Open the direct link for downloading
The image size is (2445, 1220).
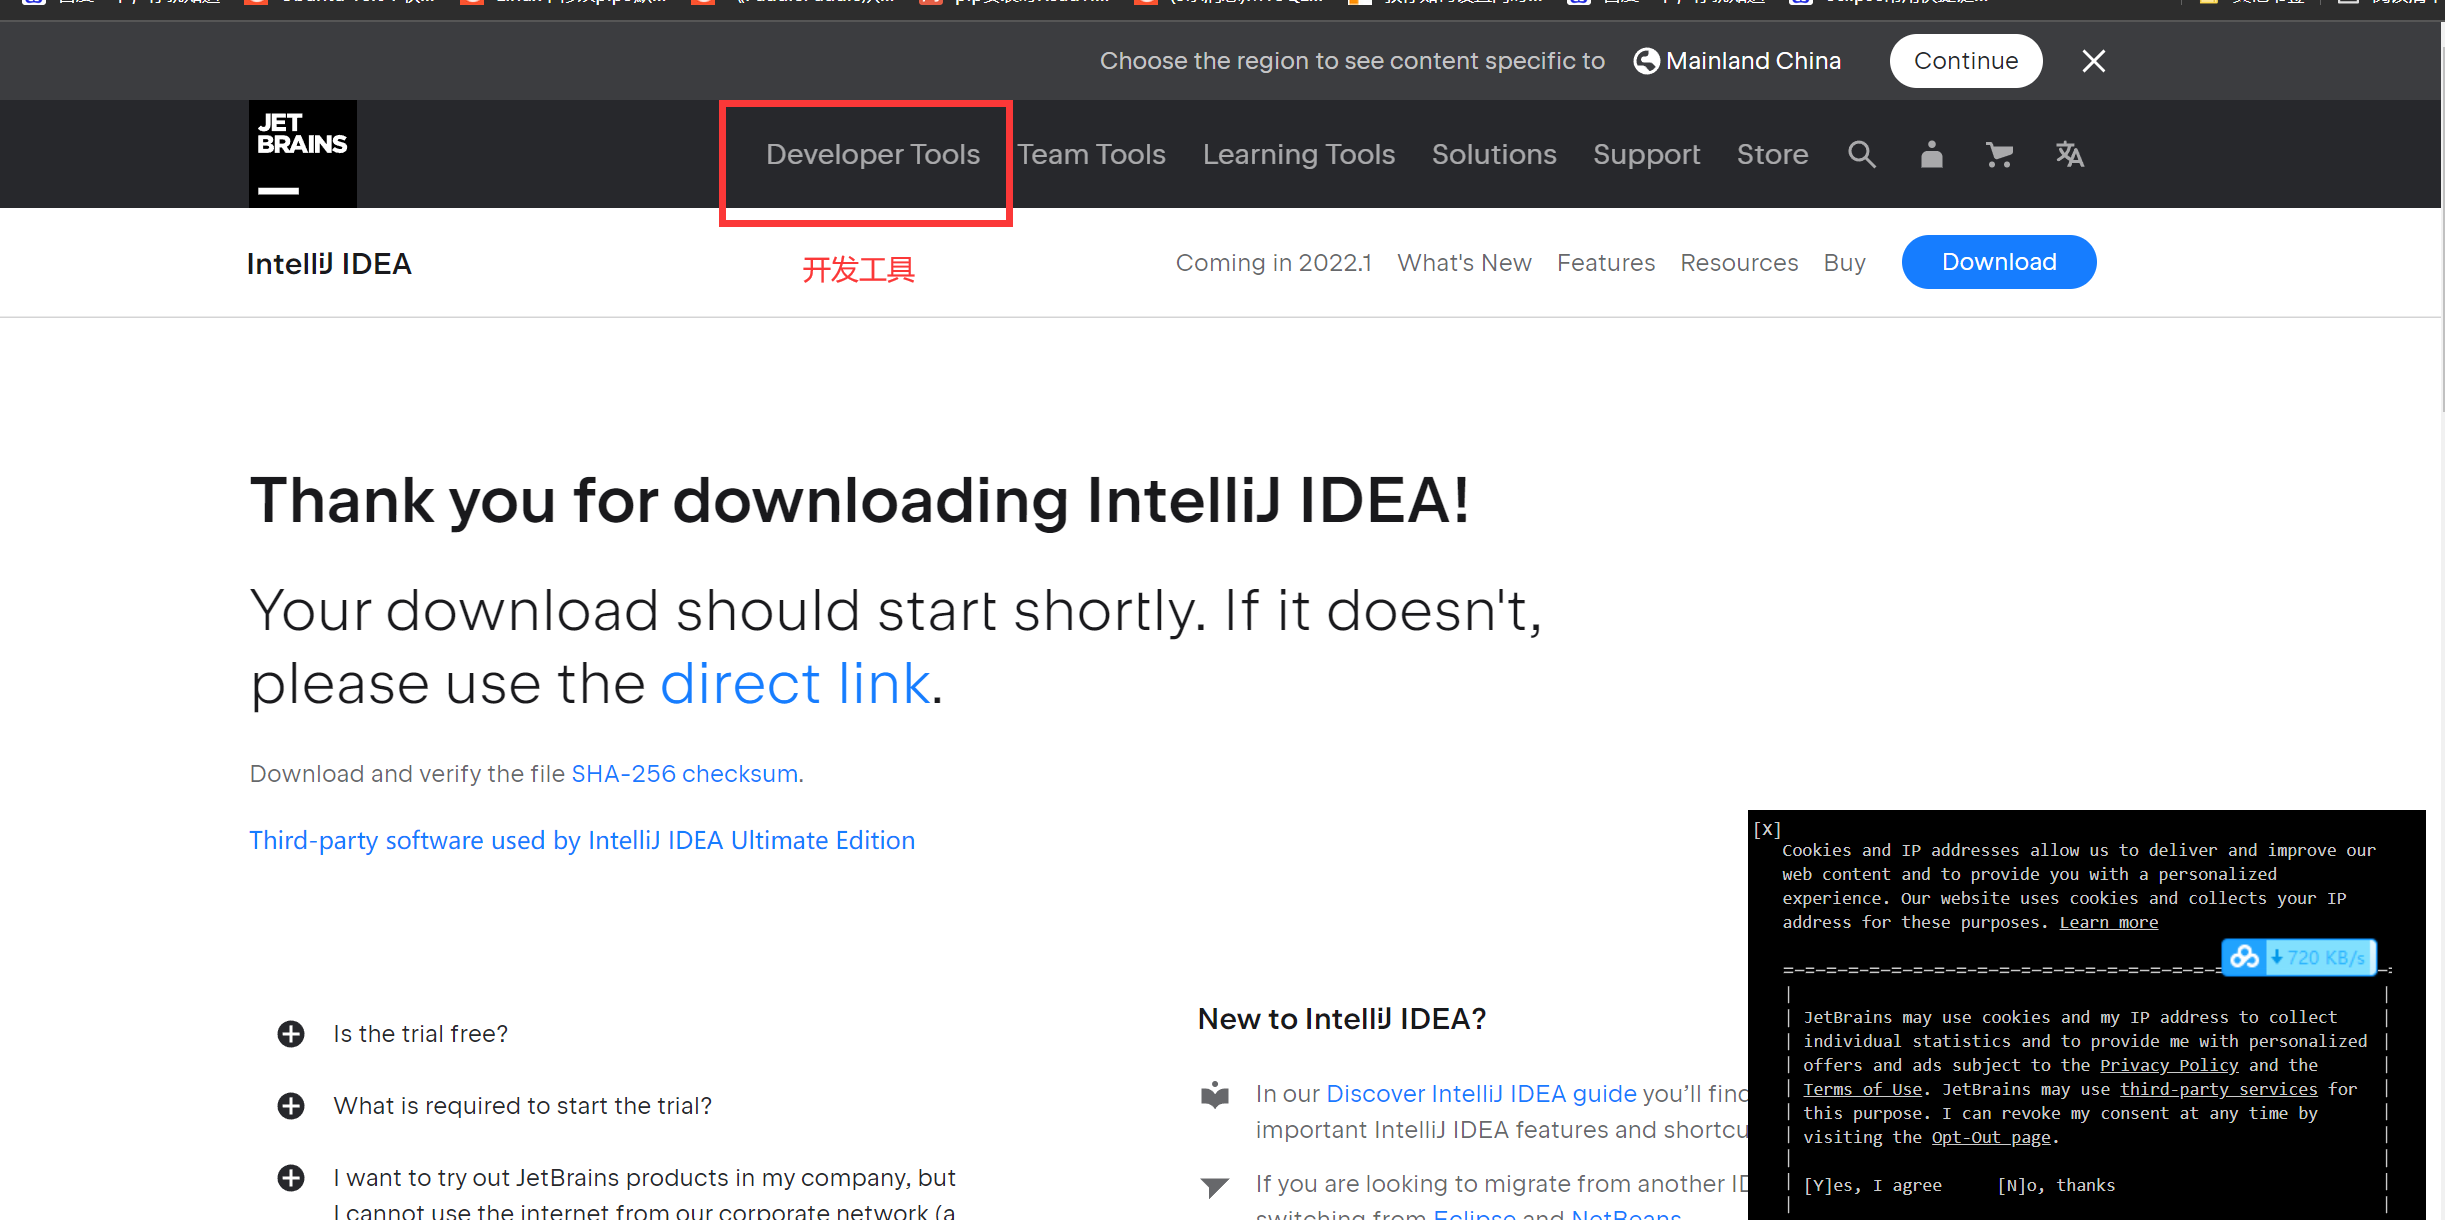[795, 683]
